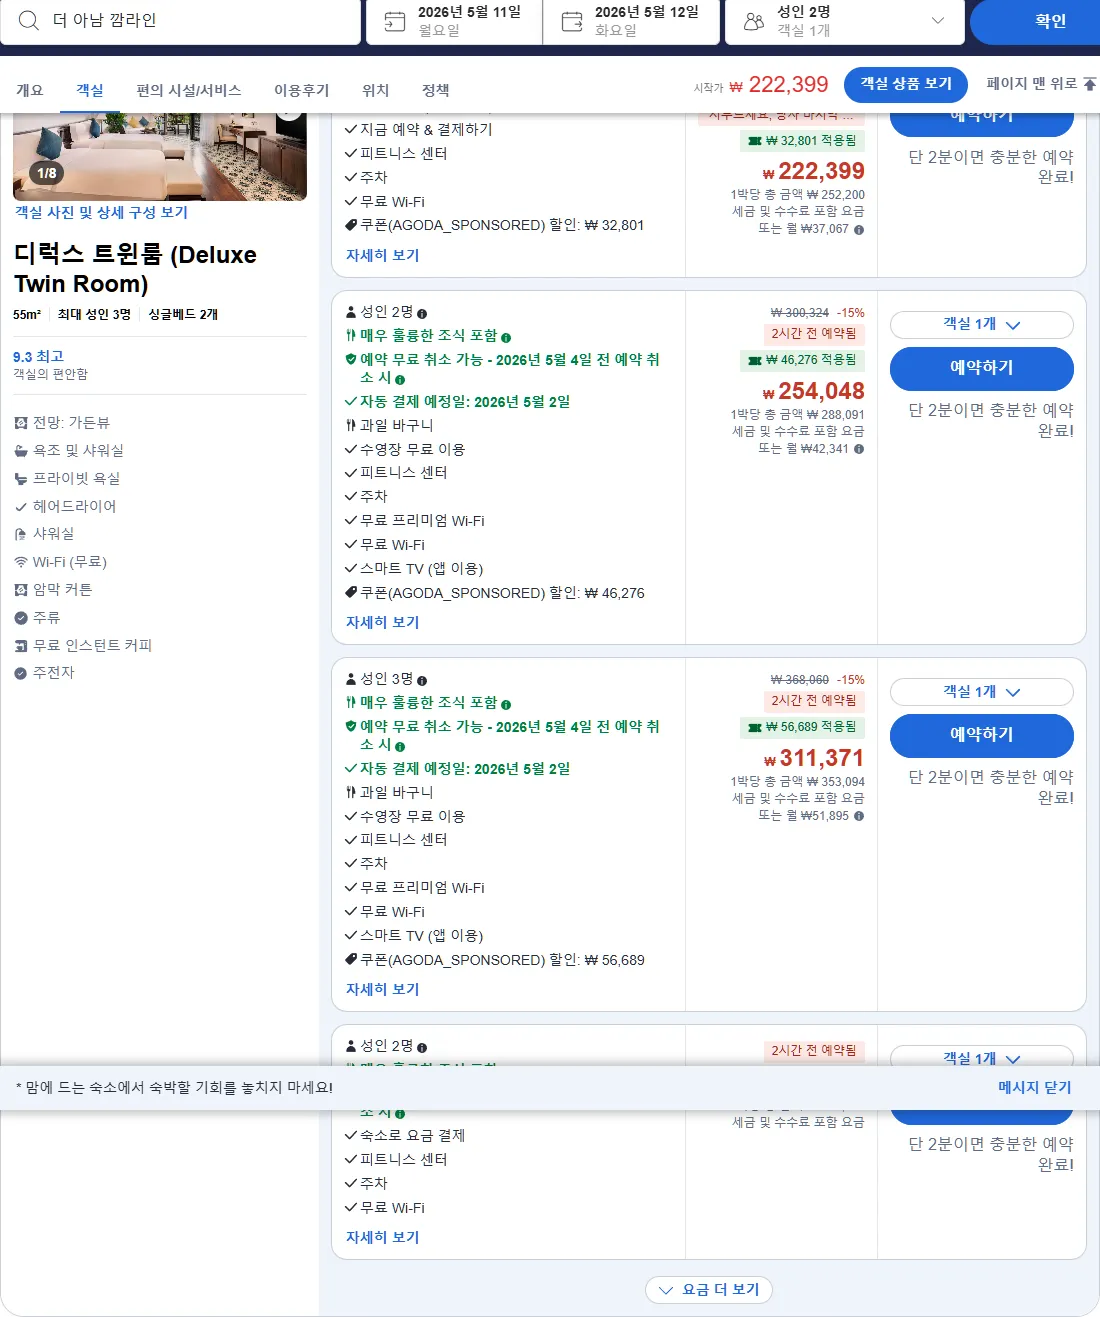1100x1317 pixels.
Task: Click info icon beside ₩37,067 monthly price
Action: click(x=859, y=229)
